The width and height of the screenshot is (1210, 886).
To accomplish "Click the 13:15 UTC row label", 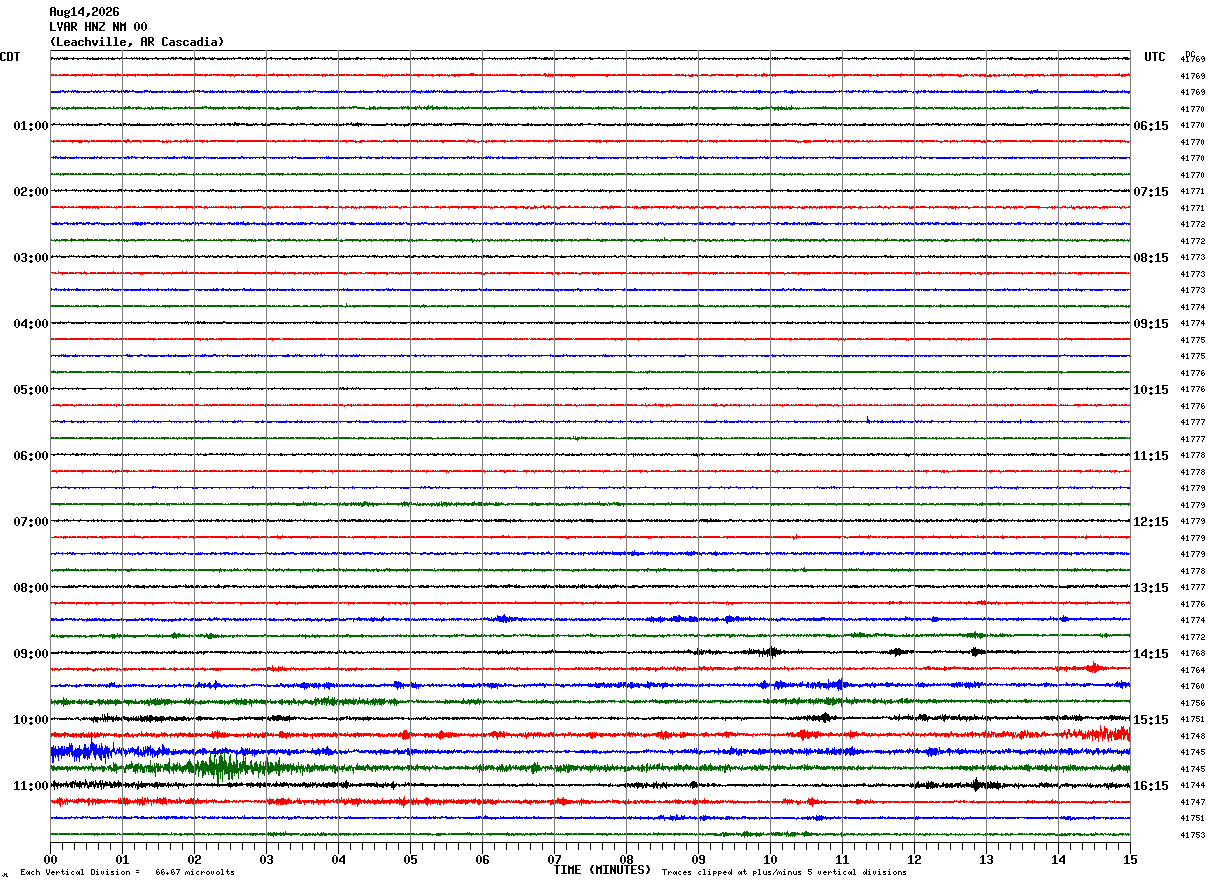I will coord(1151,588).
